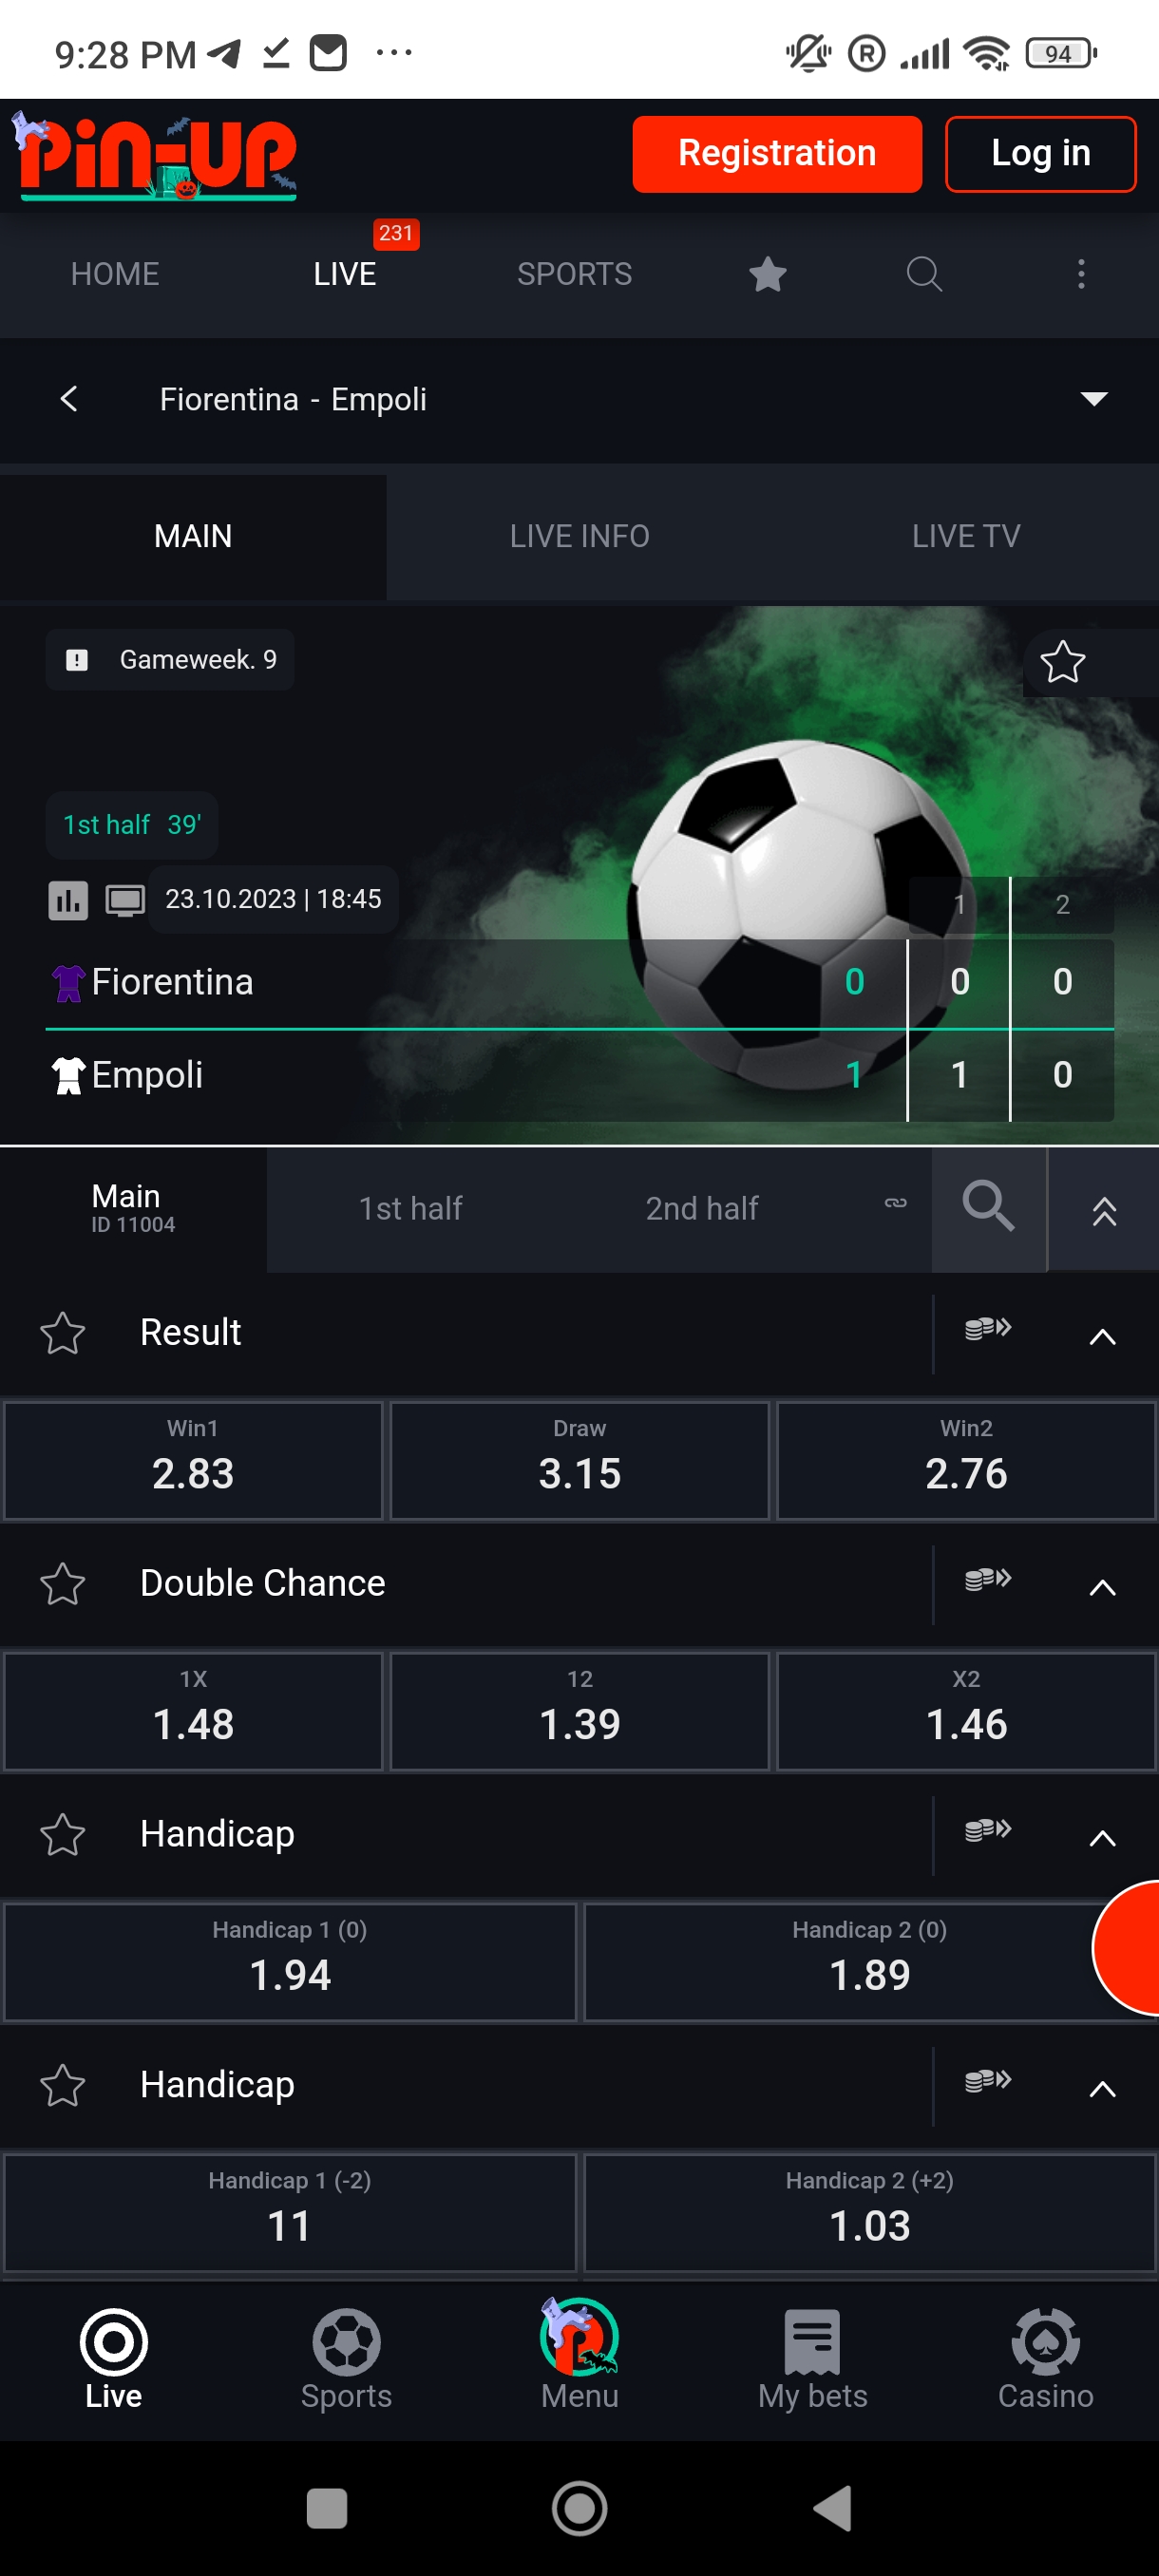The image size is (1159, 2576).
Task: Tap the Log in button
Action: (x=1040, y=154)
